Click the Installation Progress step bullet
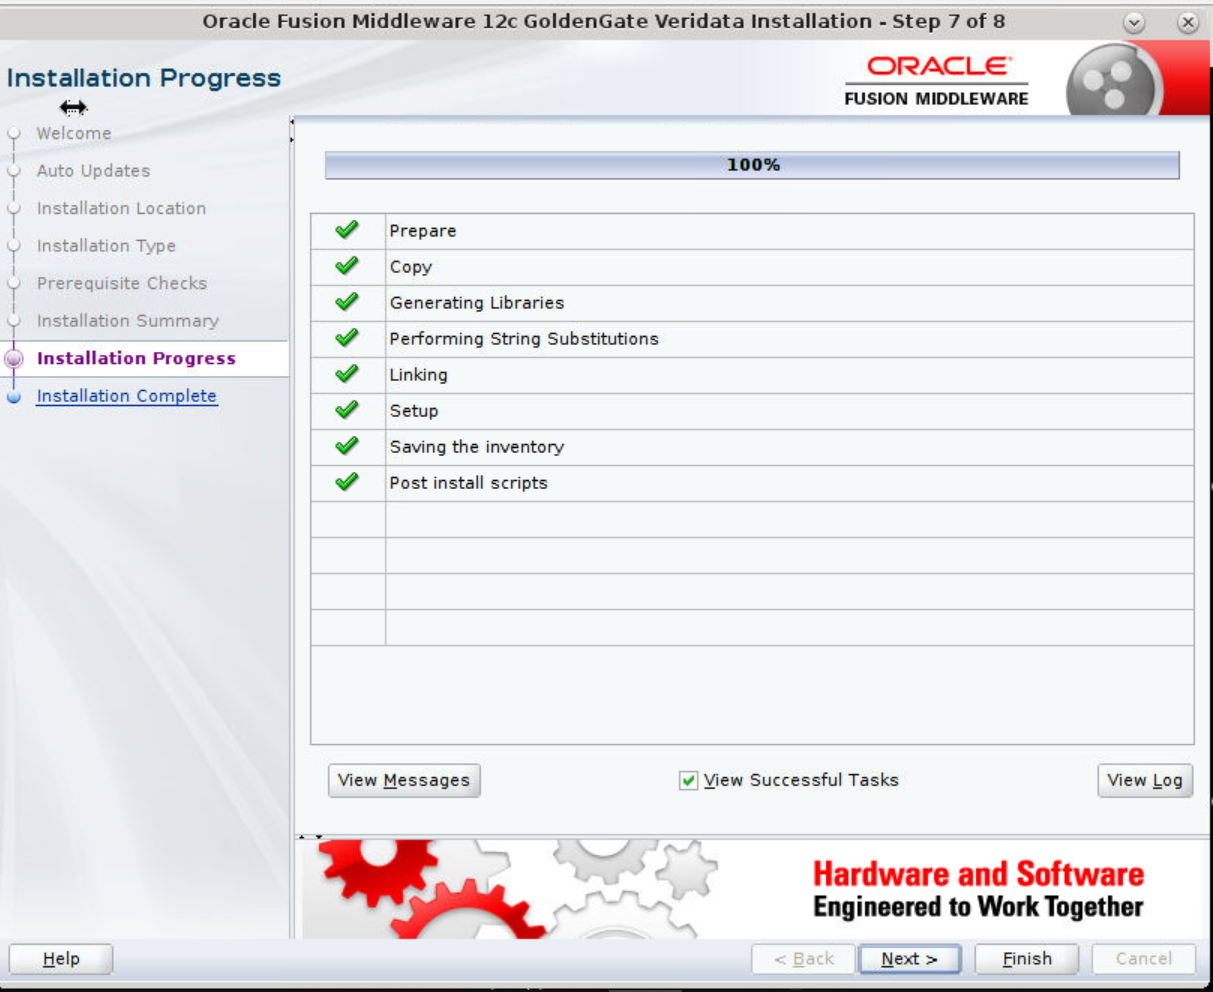Image resolution: width=1213 pixels, height=992 pixels. tap(14, 358)
